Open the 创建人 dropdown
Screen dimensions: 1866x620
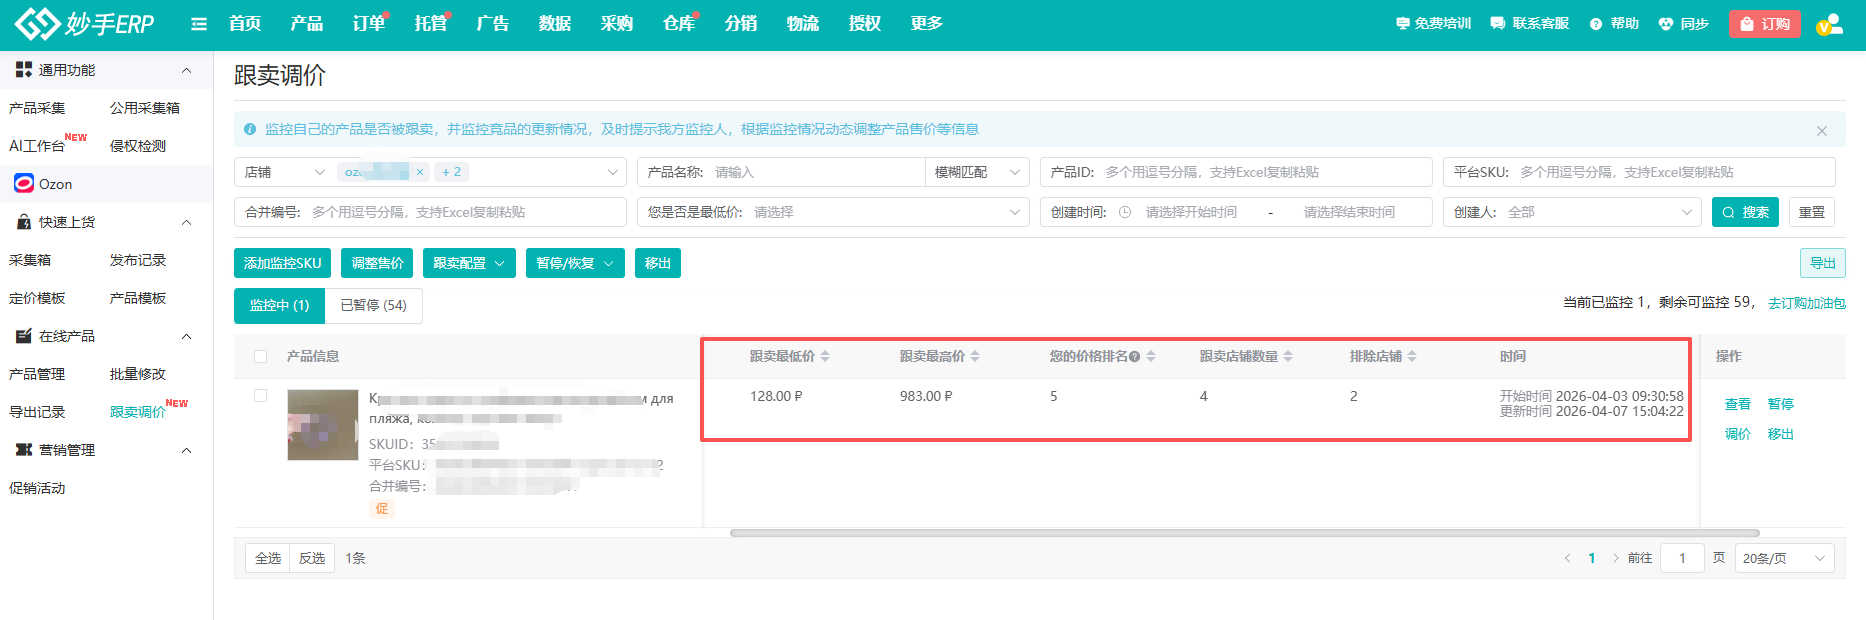pyautogui.click(x=1572, y=212)
